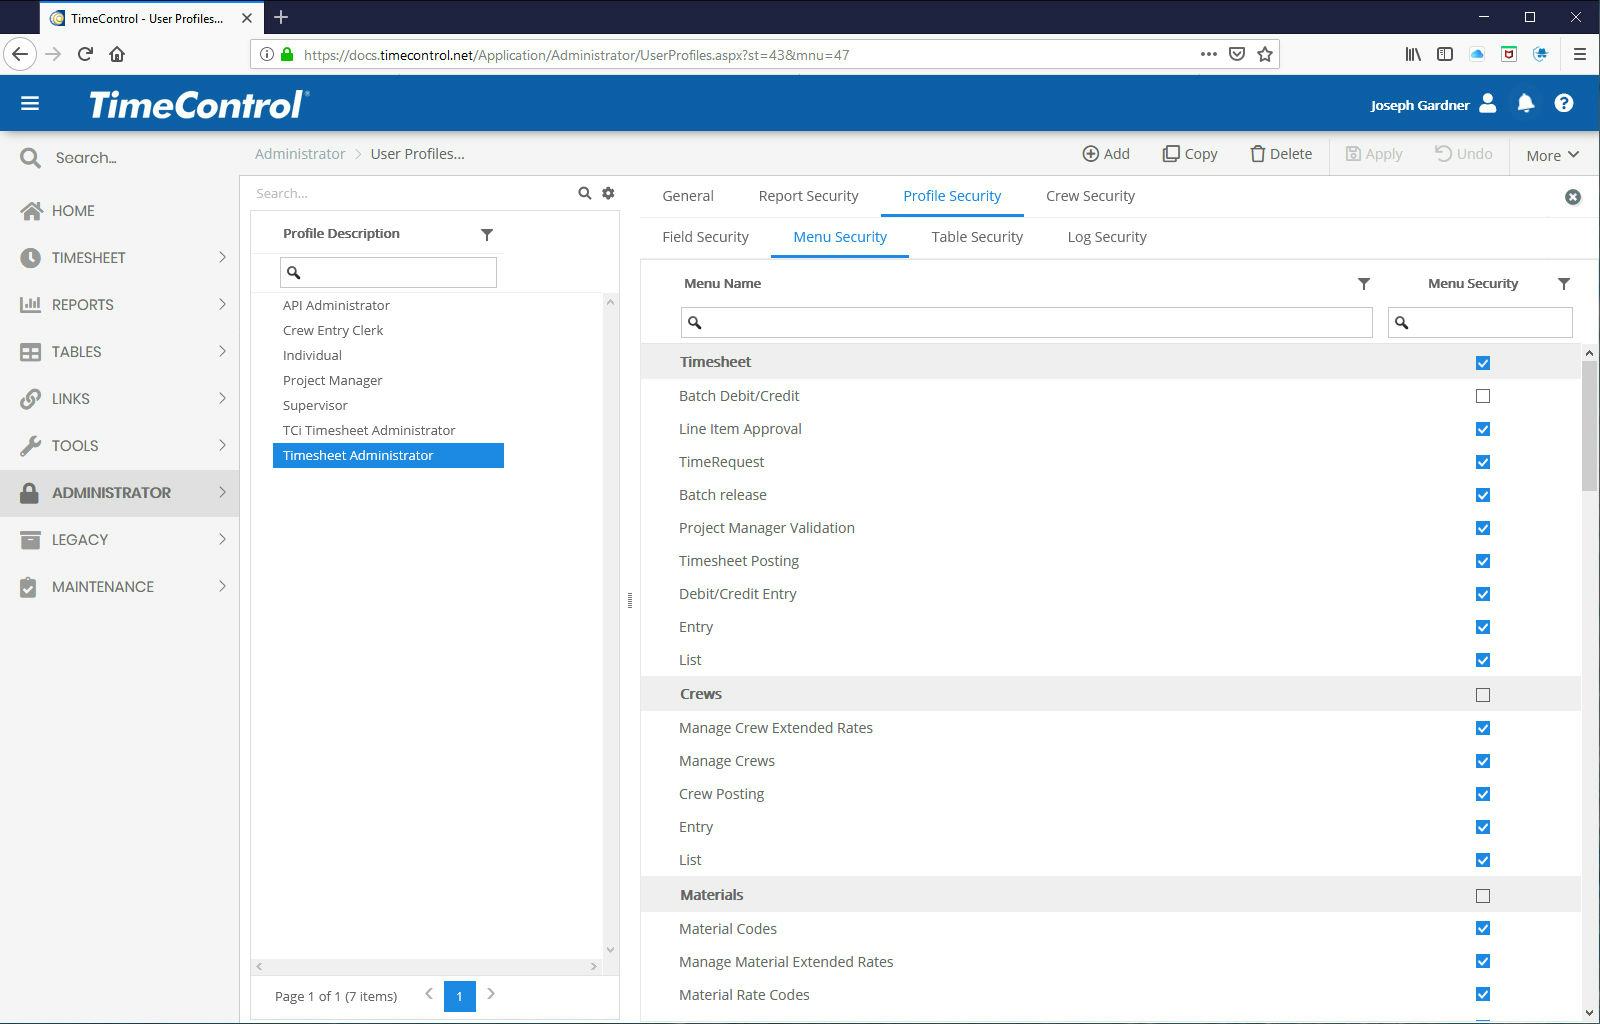Open the profile list settings gear icon
This screenshot has width=1600, height=1024.
click(609, 192)
